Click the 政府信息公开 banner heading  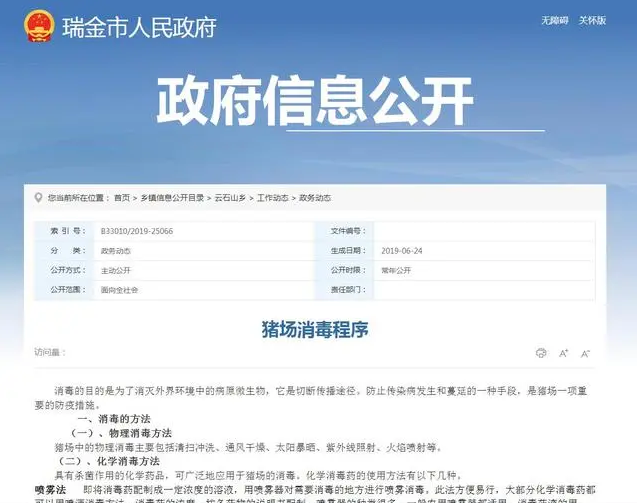pyautogui.click(x=315, y=100)
